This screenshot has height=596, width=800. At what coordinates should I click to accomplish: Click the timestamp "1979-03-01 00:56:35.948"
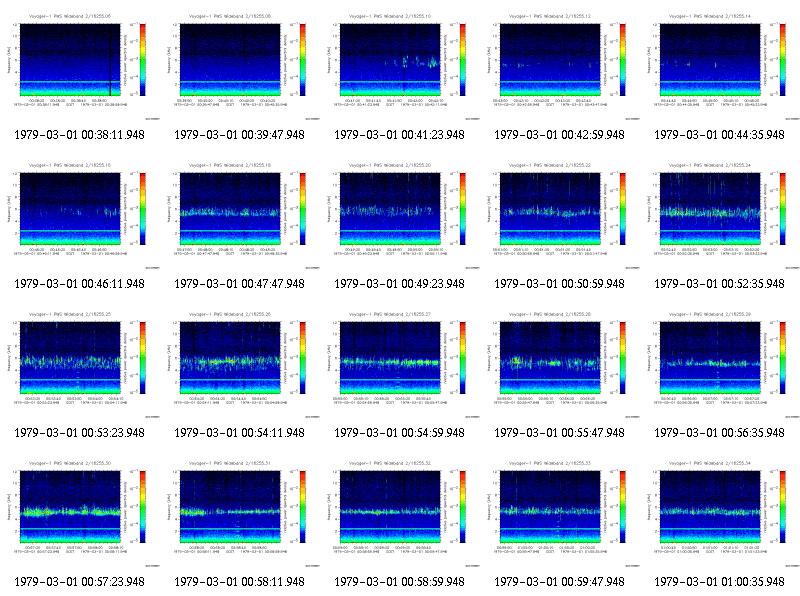click(719, 433)
